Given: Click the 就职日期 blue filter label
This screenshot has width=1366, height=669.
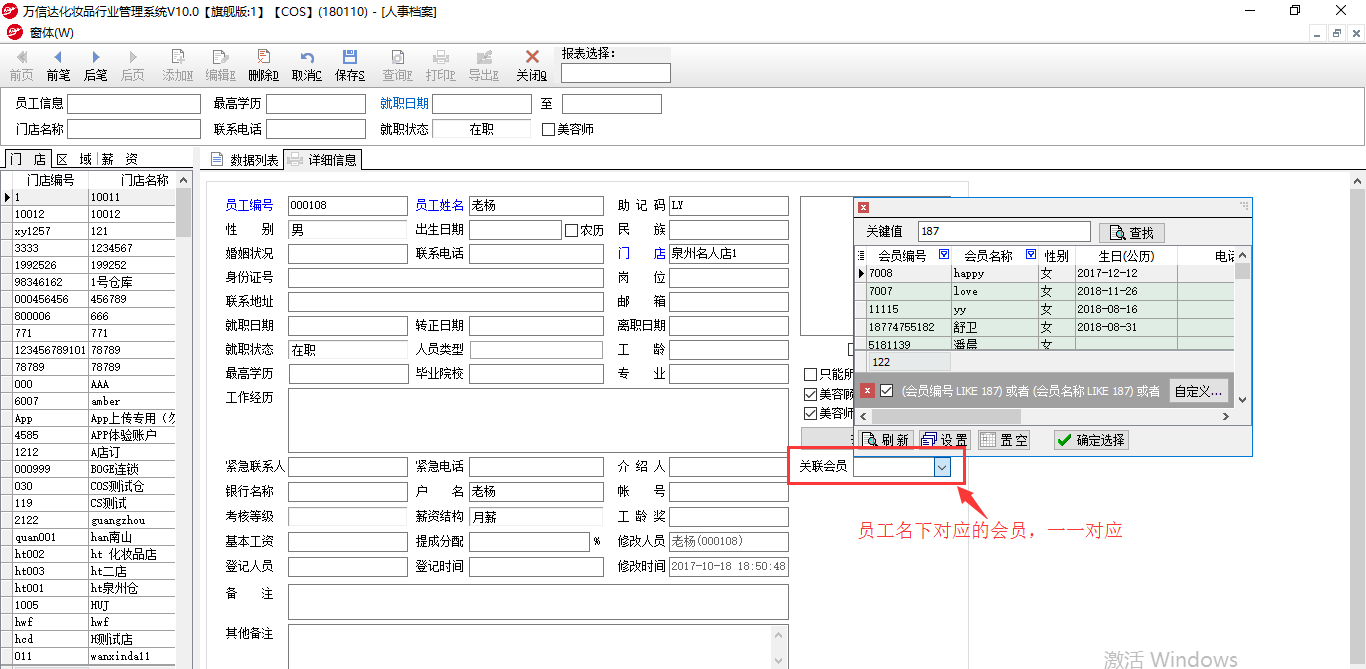Looking at the screenshot, I should (404, 103).
